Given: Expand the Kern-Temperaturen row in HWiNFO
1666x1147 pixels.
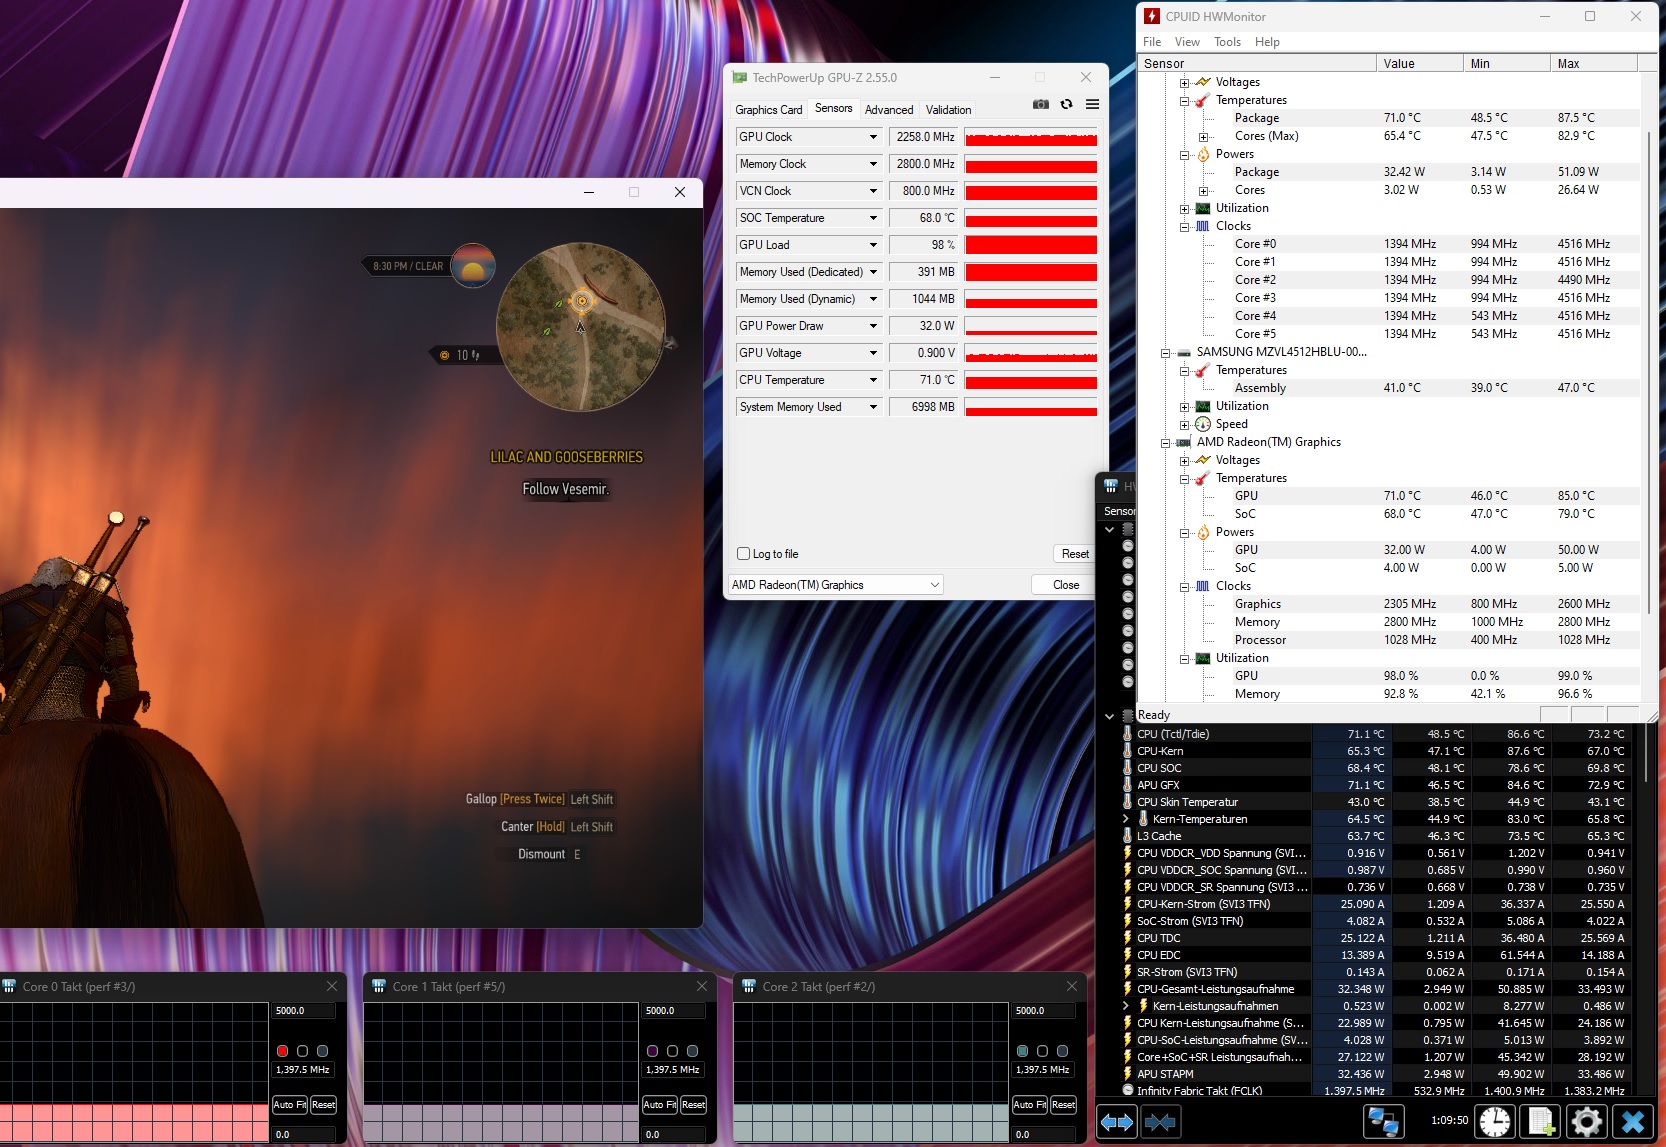Looking at the screenshot, I should 1127,819.
